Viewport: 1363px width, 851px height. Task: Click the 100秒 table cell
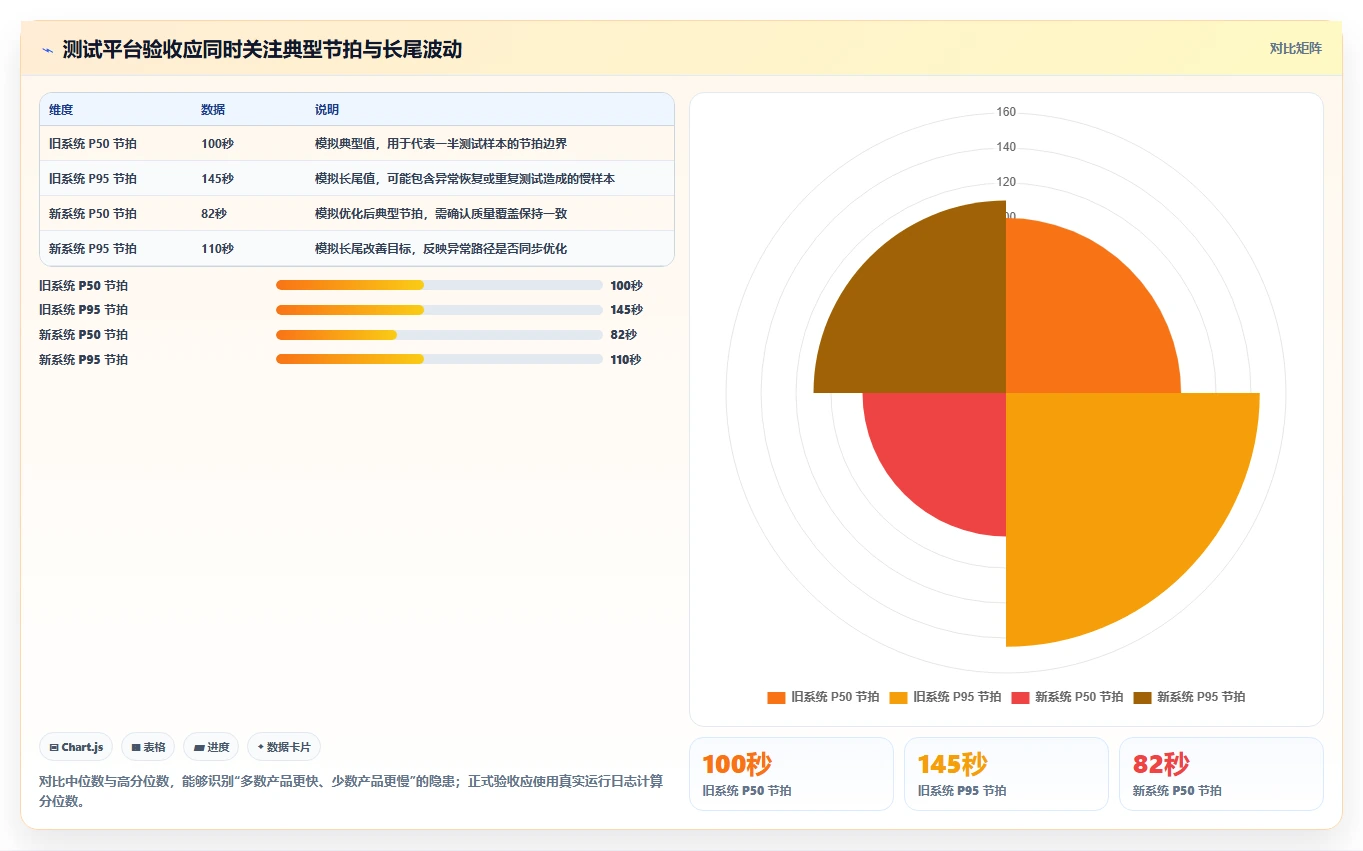pos(217,144)
